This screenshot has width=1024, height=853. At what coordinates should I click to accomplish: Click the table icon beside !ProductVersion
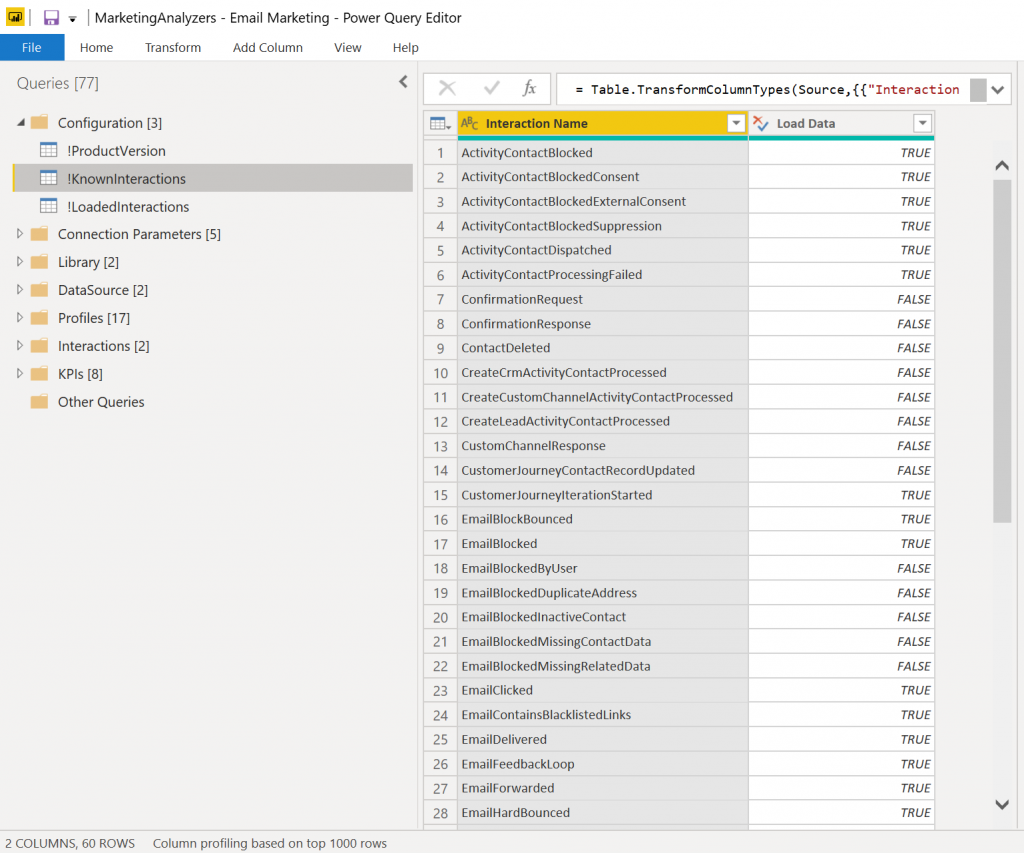point(49,150)
